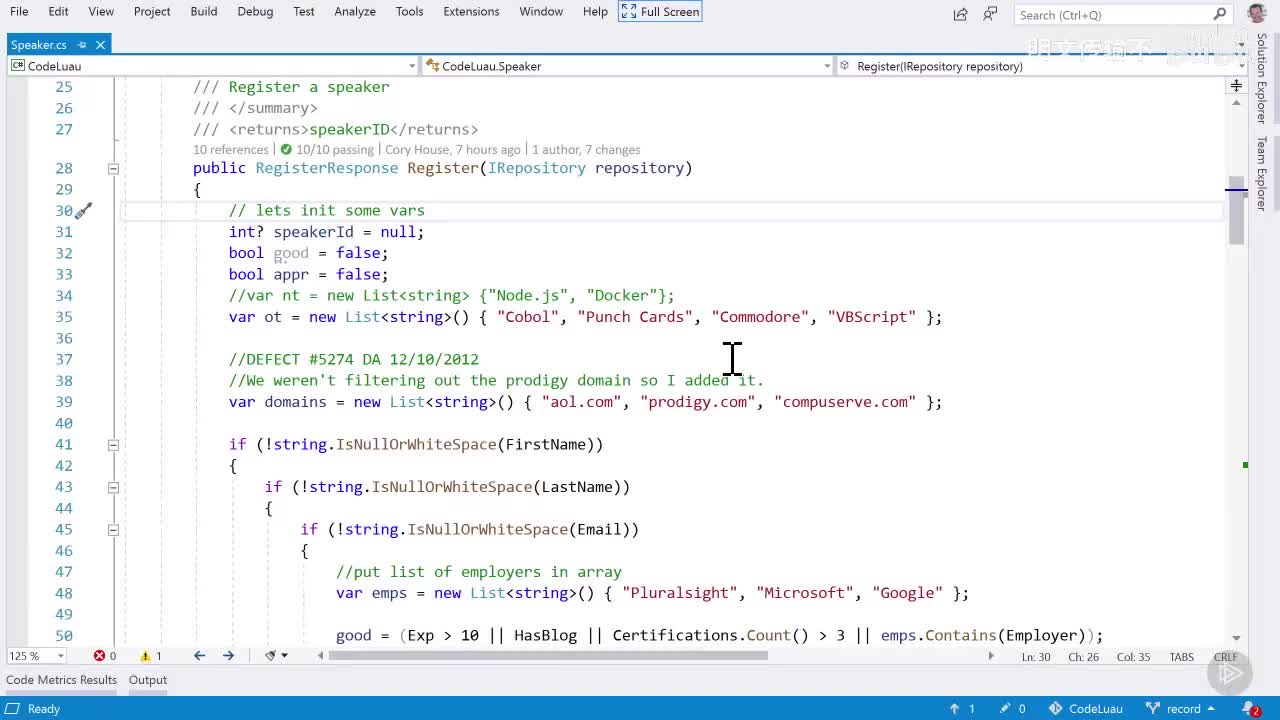Screen dimensions: 1280x720
Task: Open the Project menu
Action: (152, 11)
